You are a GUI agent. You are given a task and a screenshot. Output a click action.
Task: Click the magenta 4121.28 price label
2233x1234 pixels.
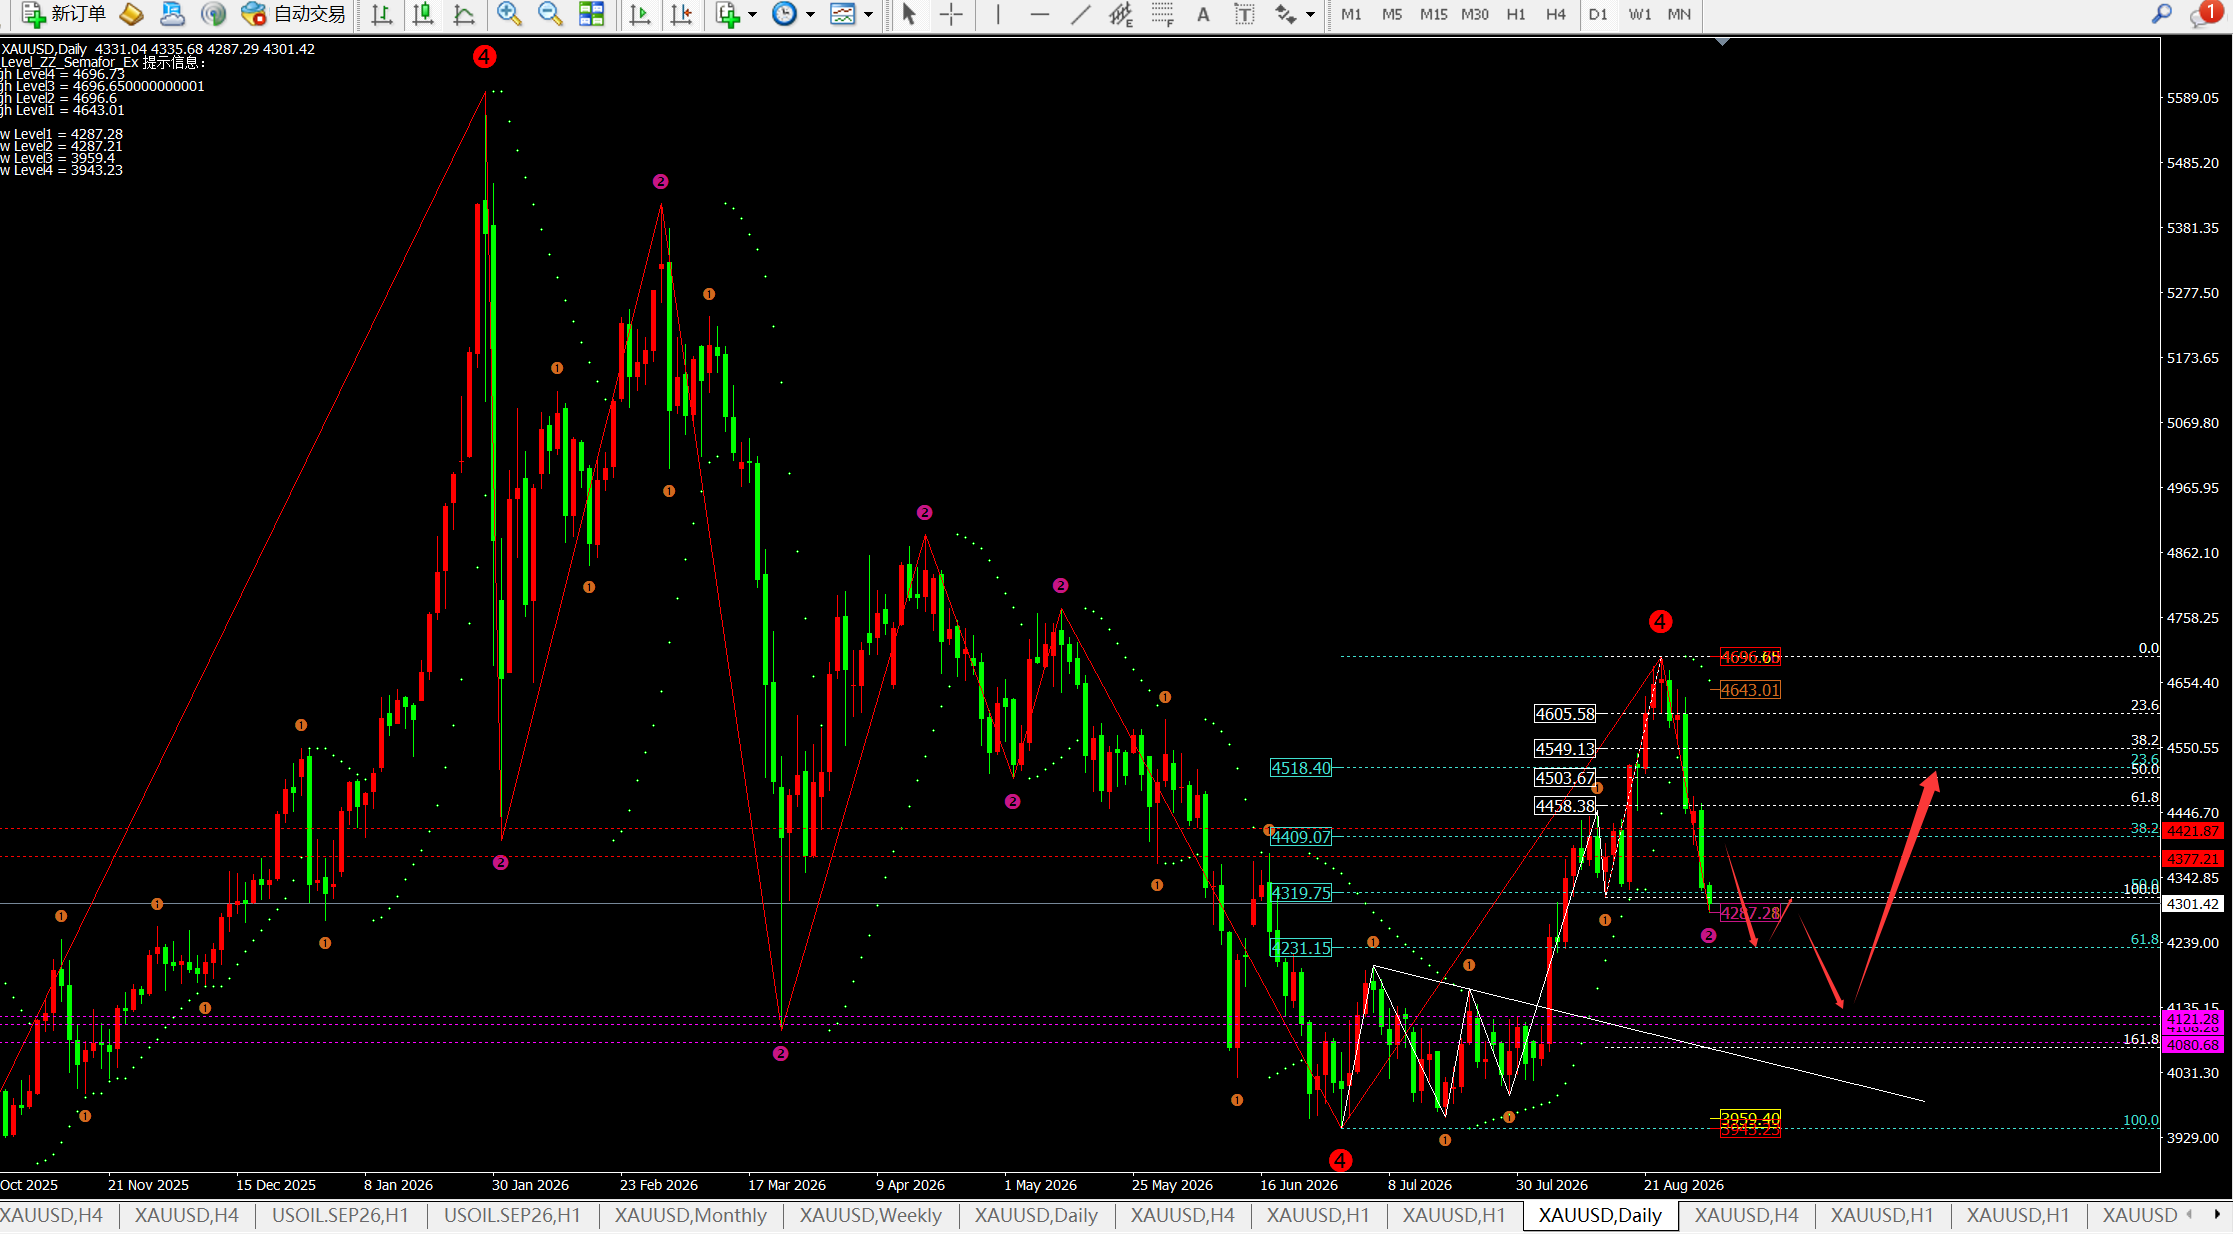point(2192,1018)
